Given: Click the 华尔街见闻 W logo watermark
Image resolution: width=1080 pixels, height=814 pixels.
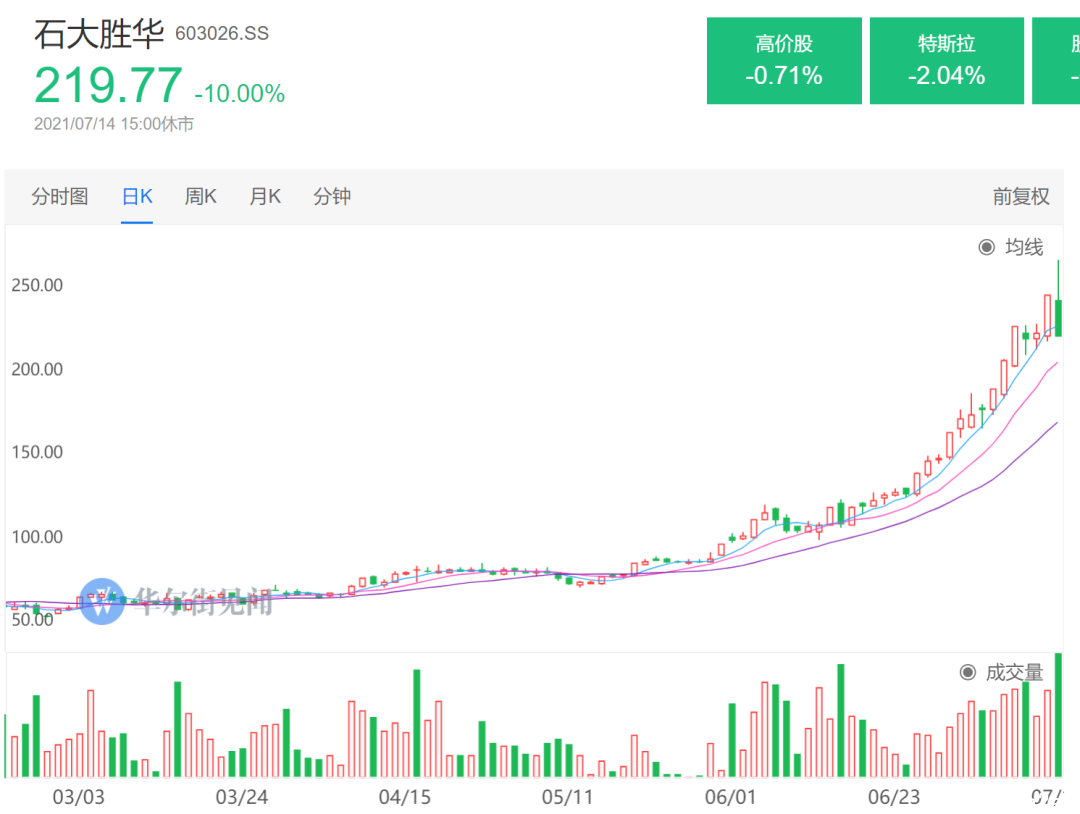Looking at the screenshot, I should tap(103, 601).
